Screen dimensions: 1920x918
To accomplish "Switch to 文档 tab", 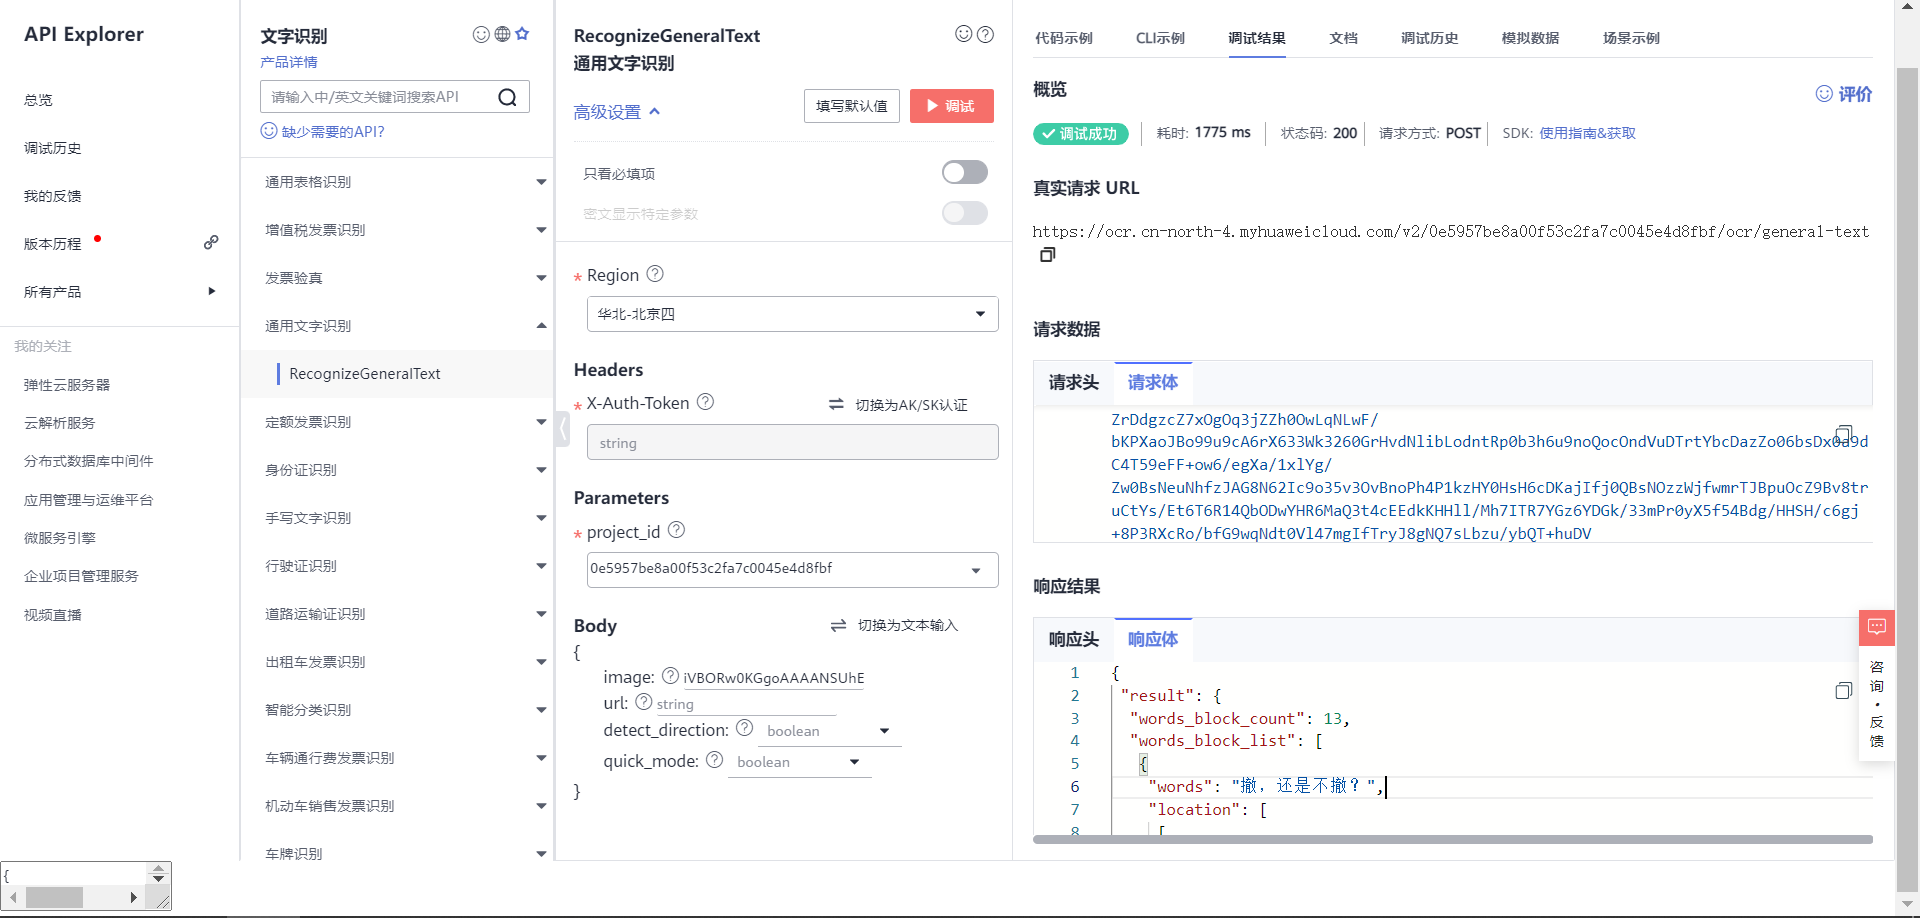I will 1343,38.
